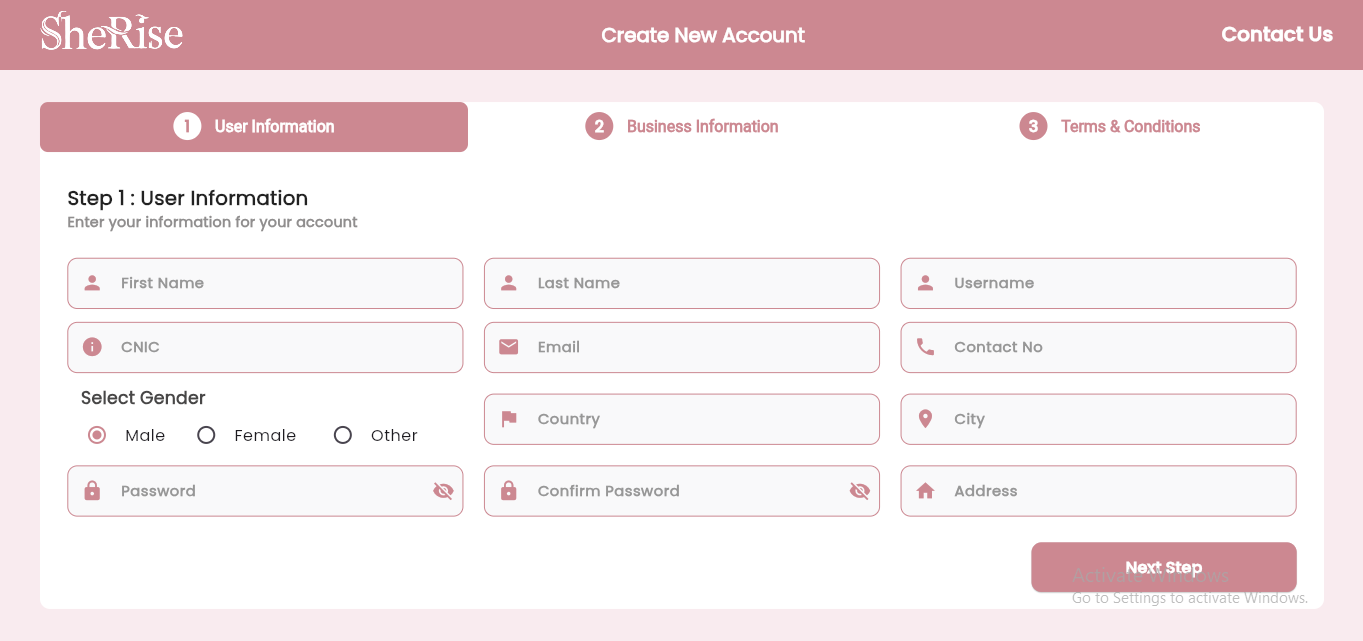
Task: Reveal the Confirm Password text
Action: click(859, 491)
